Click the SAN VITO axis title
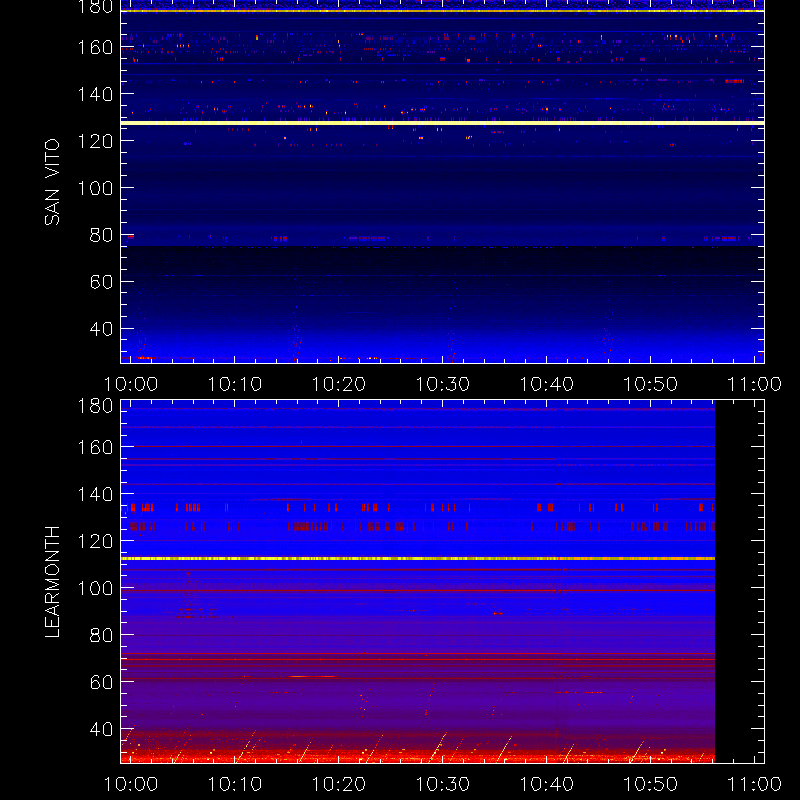 coord(52,182)
